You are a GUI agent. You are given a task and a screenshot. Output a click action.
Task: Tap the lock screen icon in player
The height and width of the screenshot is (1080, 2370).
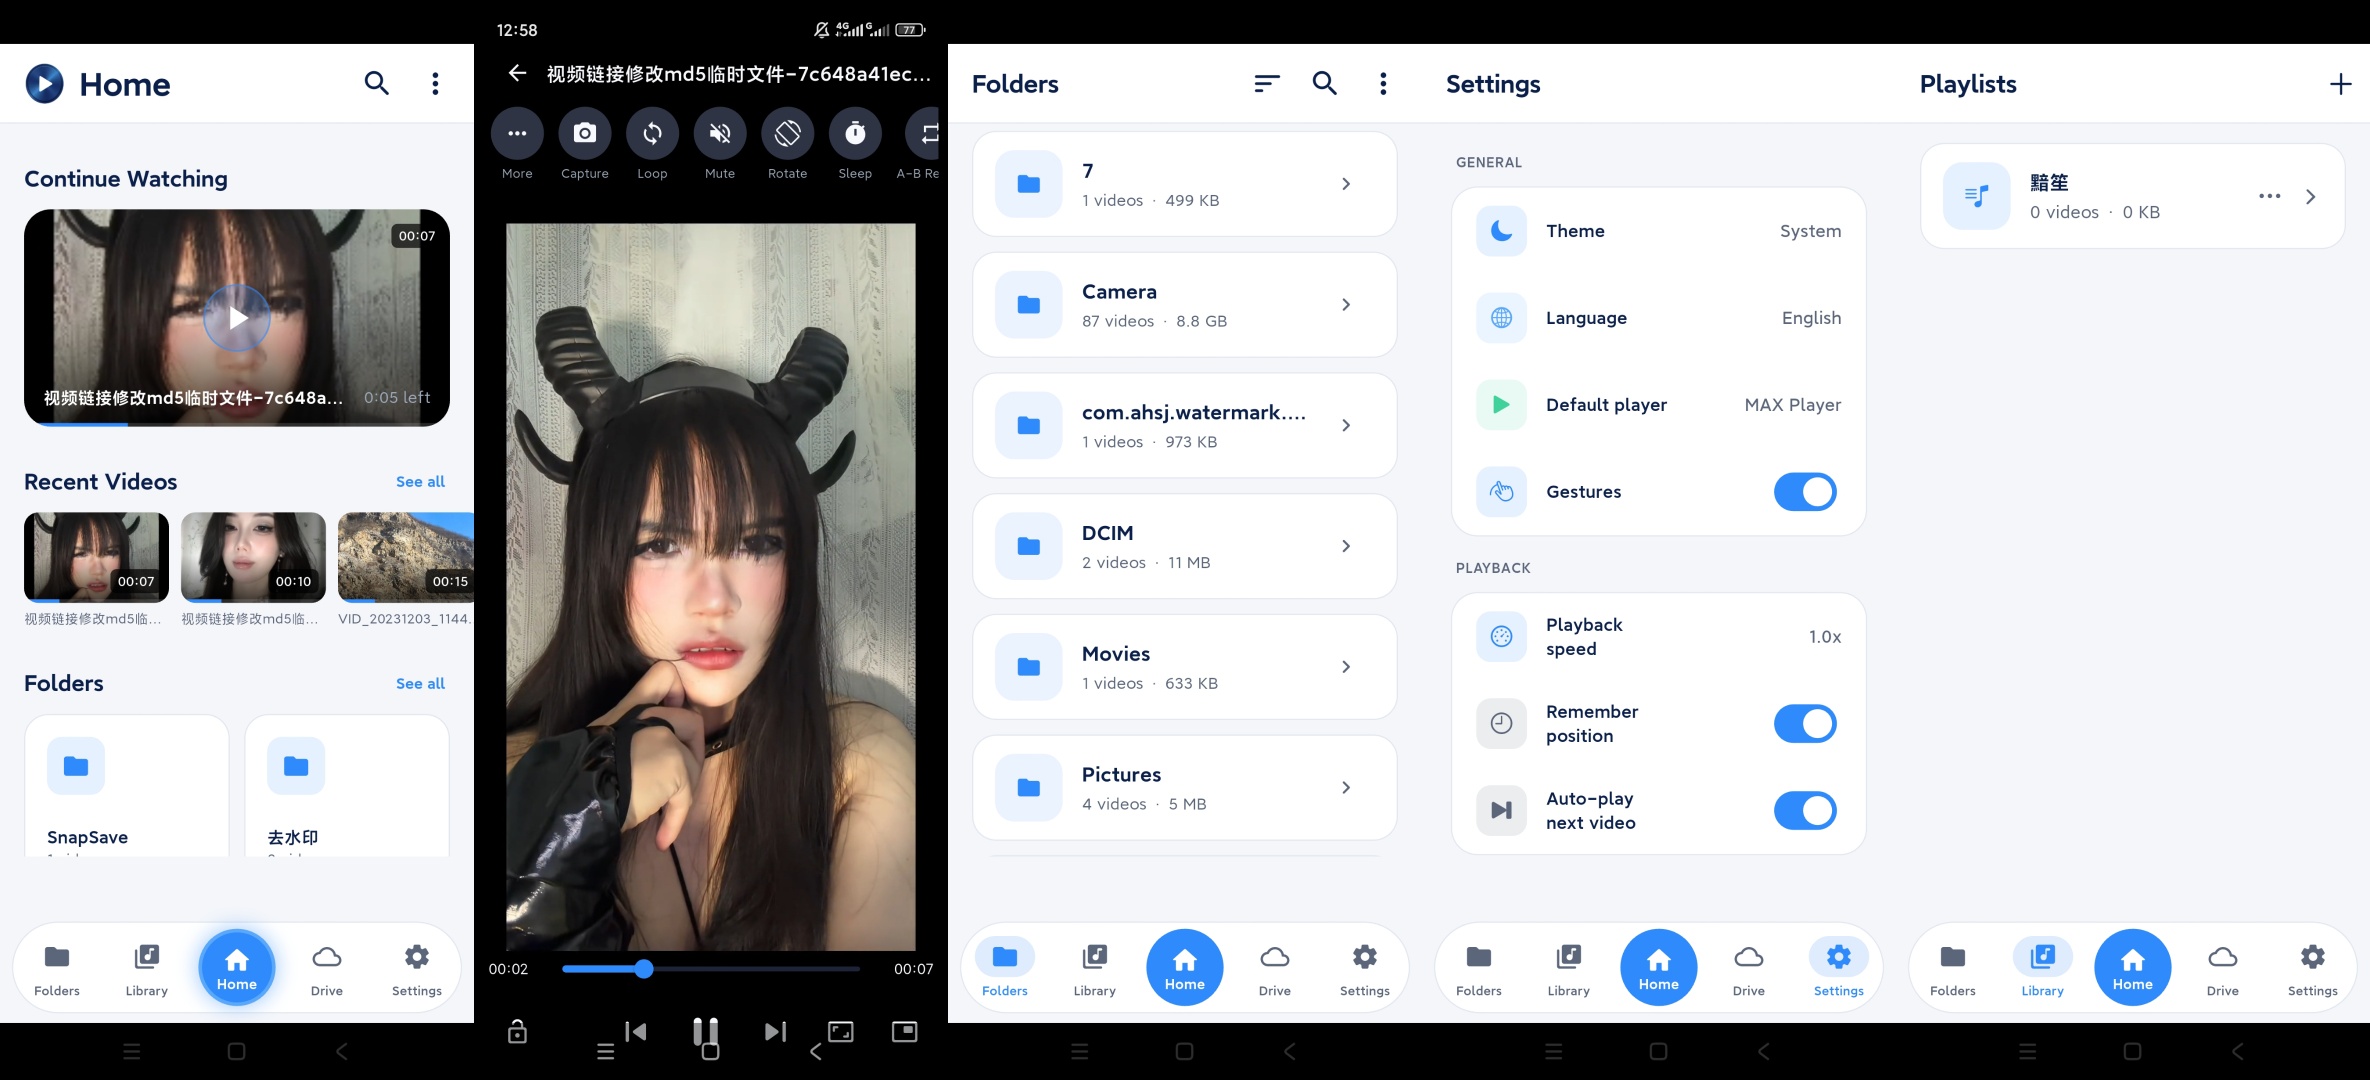[517, 1031]
